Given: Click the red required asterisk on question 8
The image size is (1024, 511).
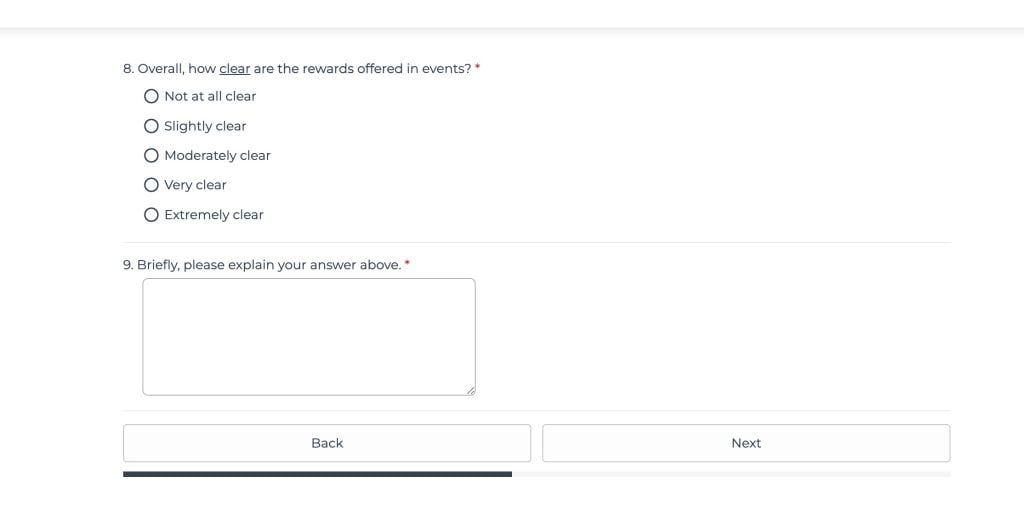Looking at the screenshot, I should [x=477, y=68].
